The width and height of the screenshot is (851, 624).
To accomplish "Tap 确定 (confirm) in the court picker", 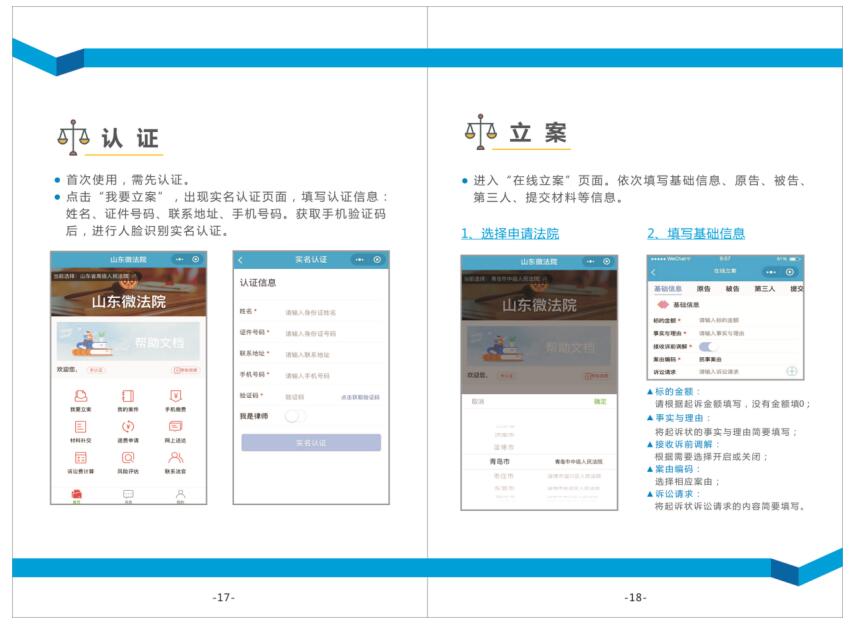I will tap(599, 401).
